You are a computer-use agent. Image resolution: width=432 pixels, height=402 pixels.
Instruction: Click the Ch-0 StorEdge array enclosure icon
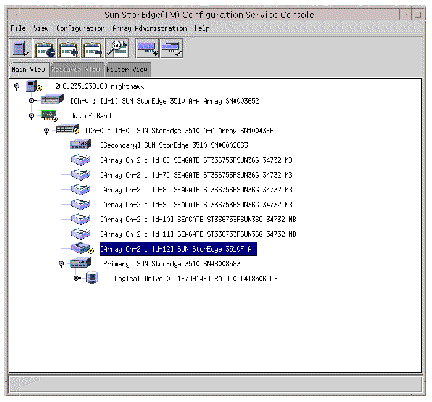(x=67, y=130)
